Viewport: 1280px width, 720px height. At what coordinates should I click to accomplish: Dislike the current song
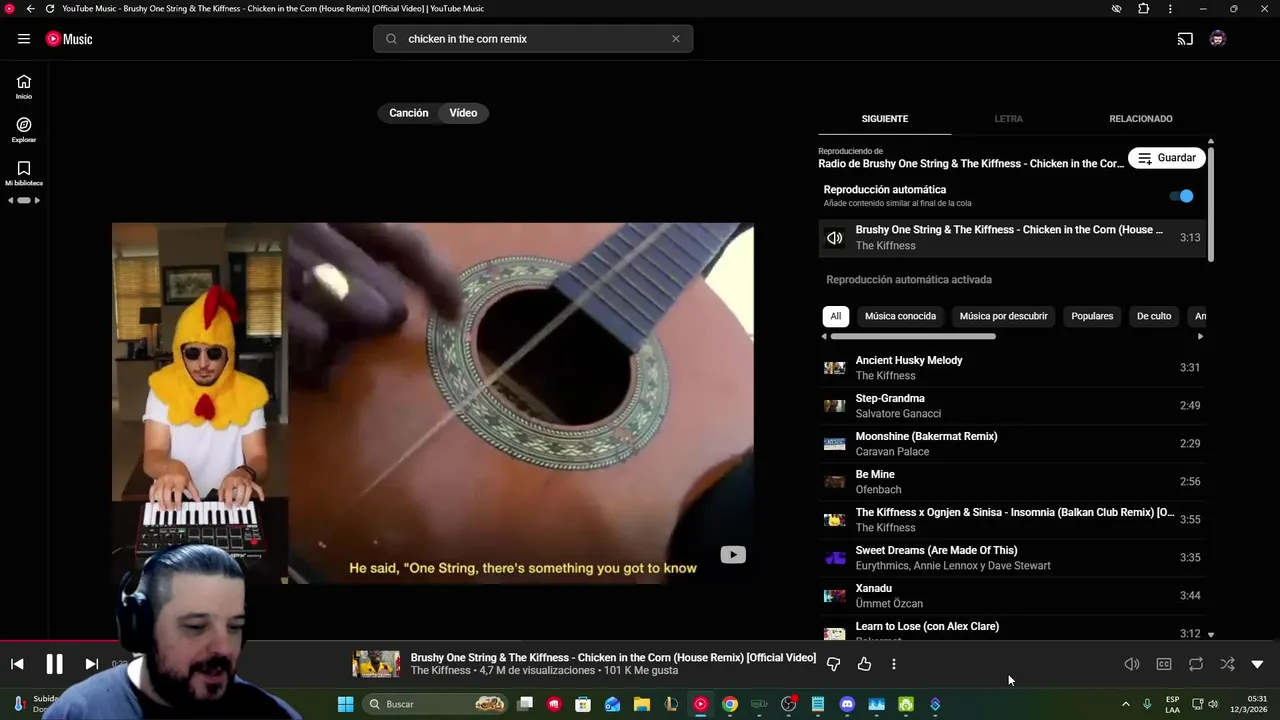(833, 664)
